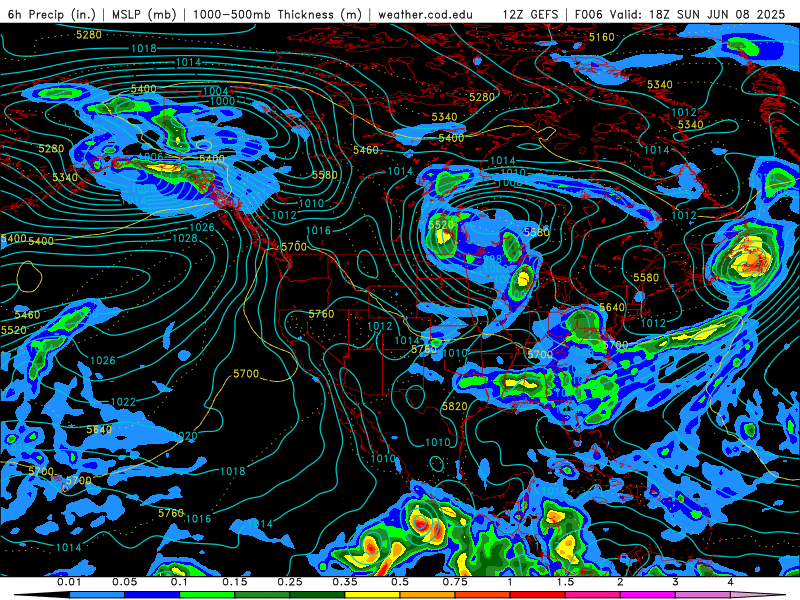
Task: Click the 4 value on the precip scale
Action: (730, 582)
